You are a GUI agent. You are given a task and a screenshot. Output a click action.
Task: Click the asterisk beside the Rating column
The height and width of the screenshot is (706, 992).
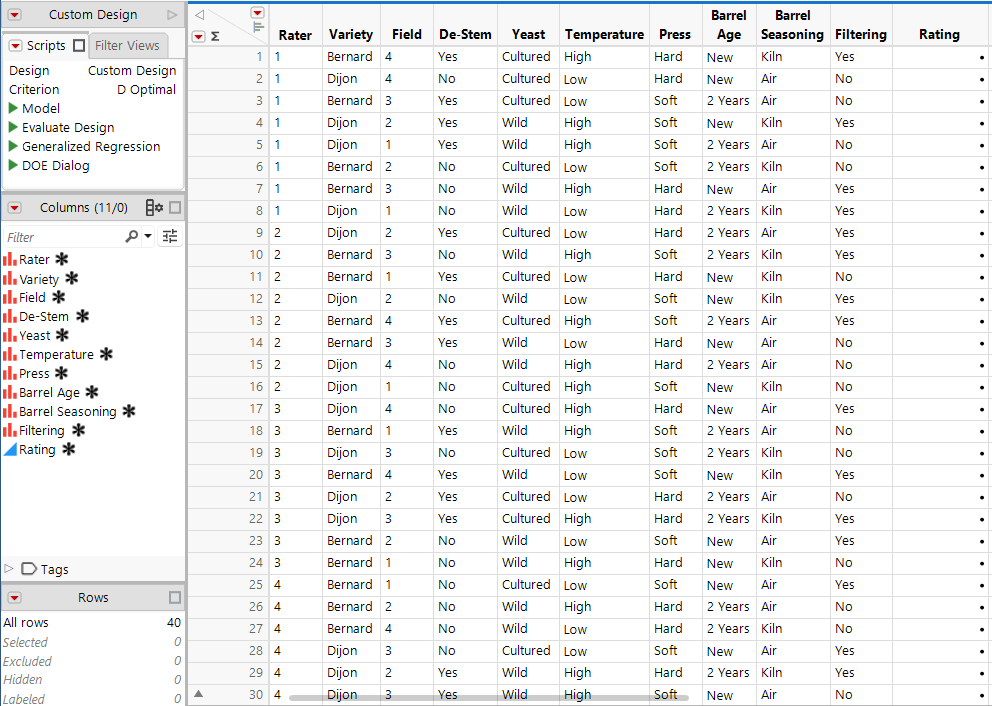pos(70,450)
